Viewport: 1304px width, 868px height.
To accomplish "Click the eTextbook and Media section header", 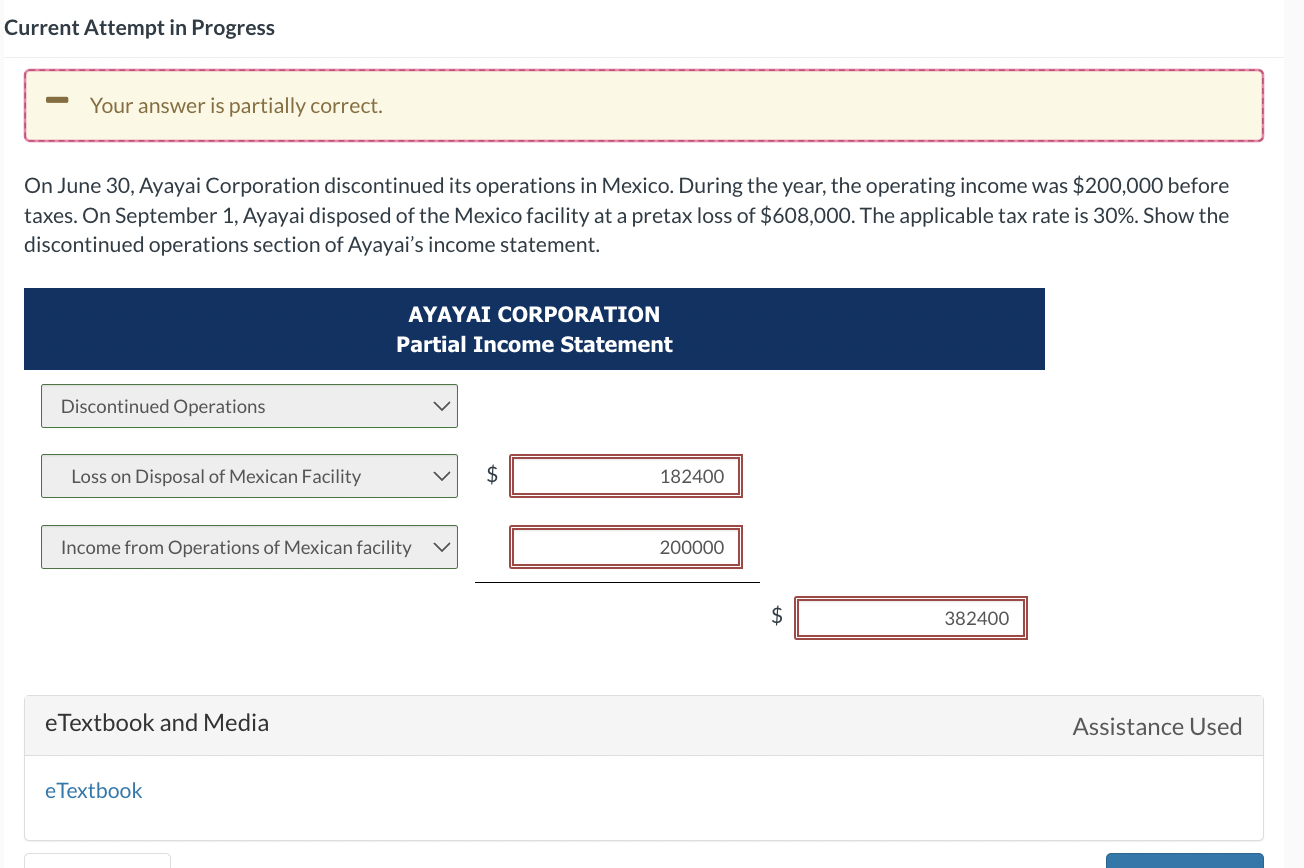I will [x=156, y=722].
